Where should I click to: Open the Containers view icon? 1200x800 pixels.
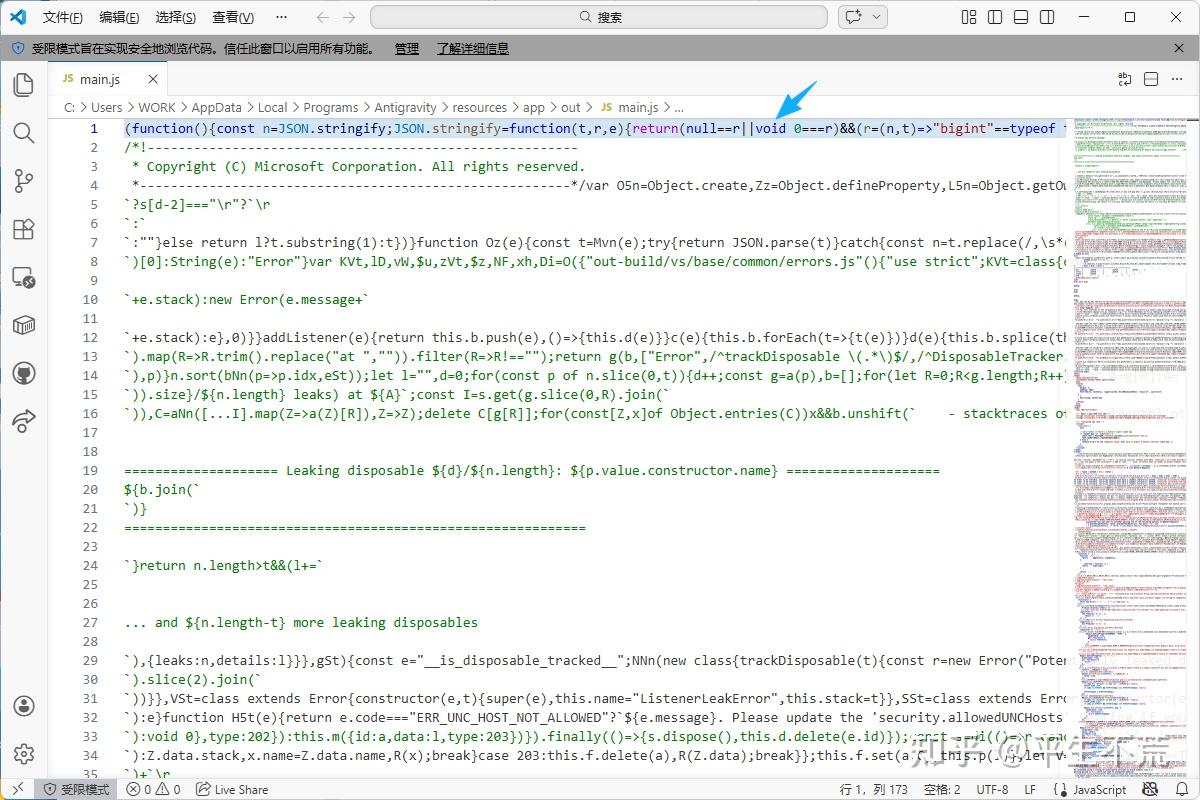click(23, 325)
